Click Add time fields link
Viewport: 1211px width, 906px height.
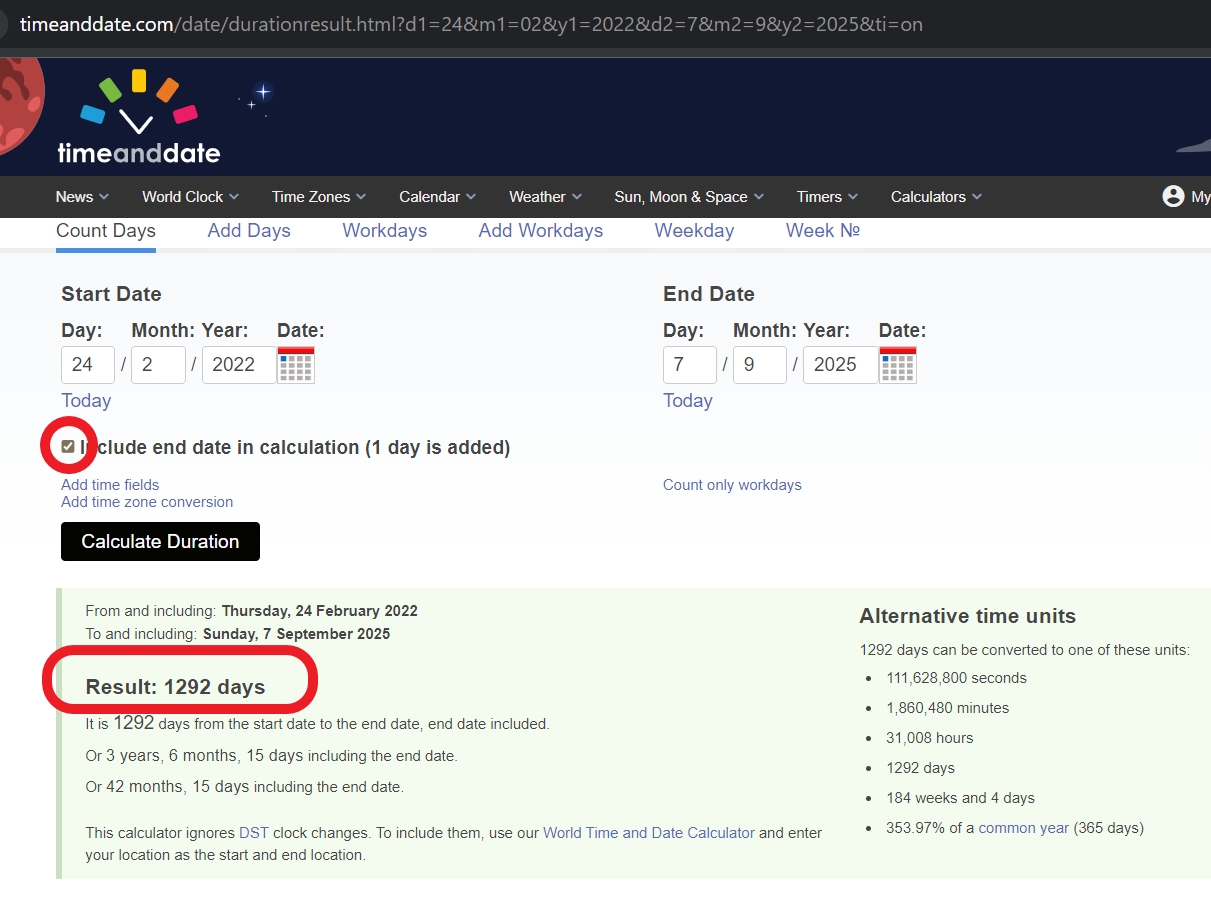[x=110, y=485]
